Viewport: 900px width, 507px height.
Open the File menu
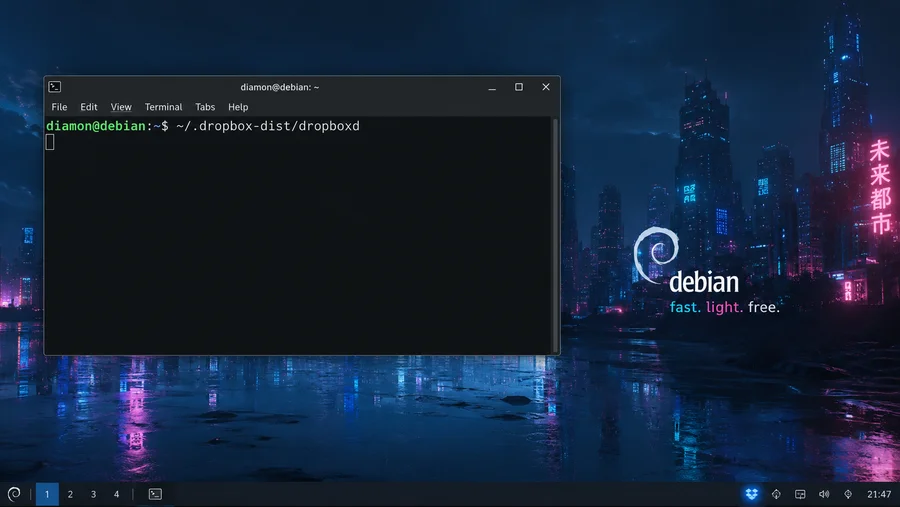coord(59,107)
